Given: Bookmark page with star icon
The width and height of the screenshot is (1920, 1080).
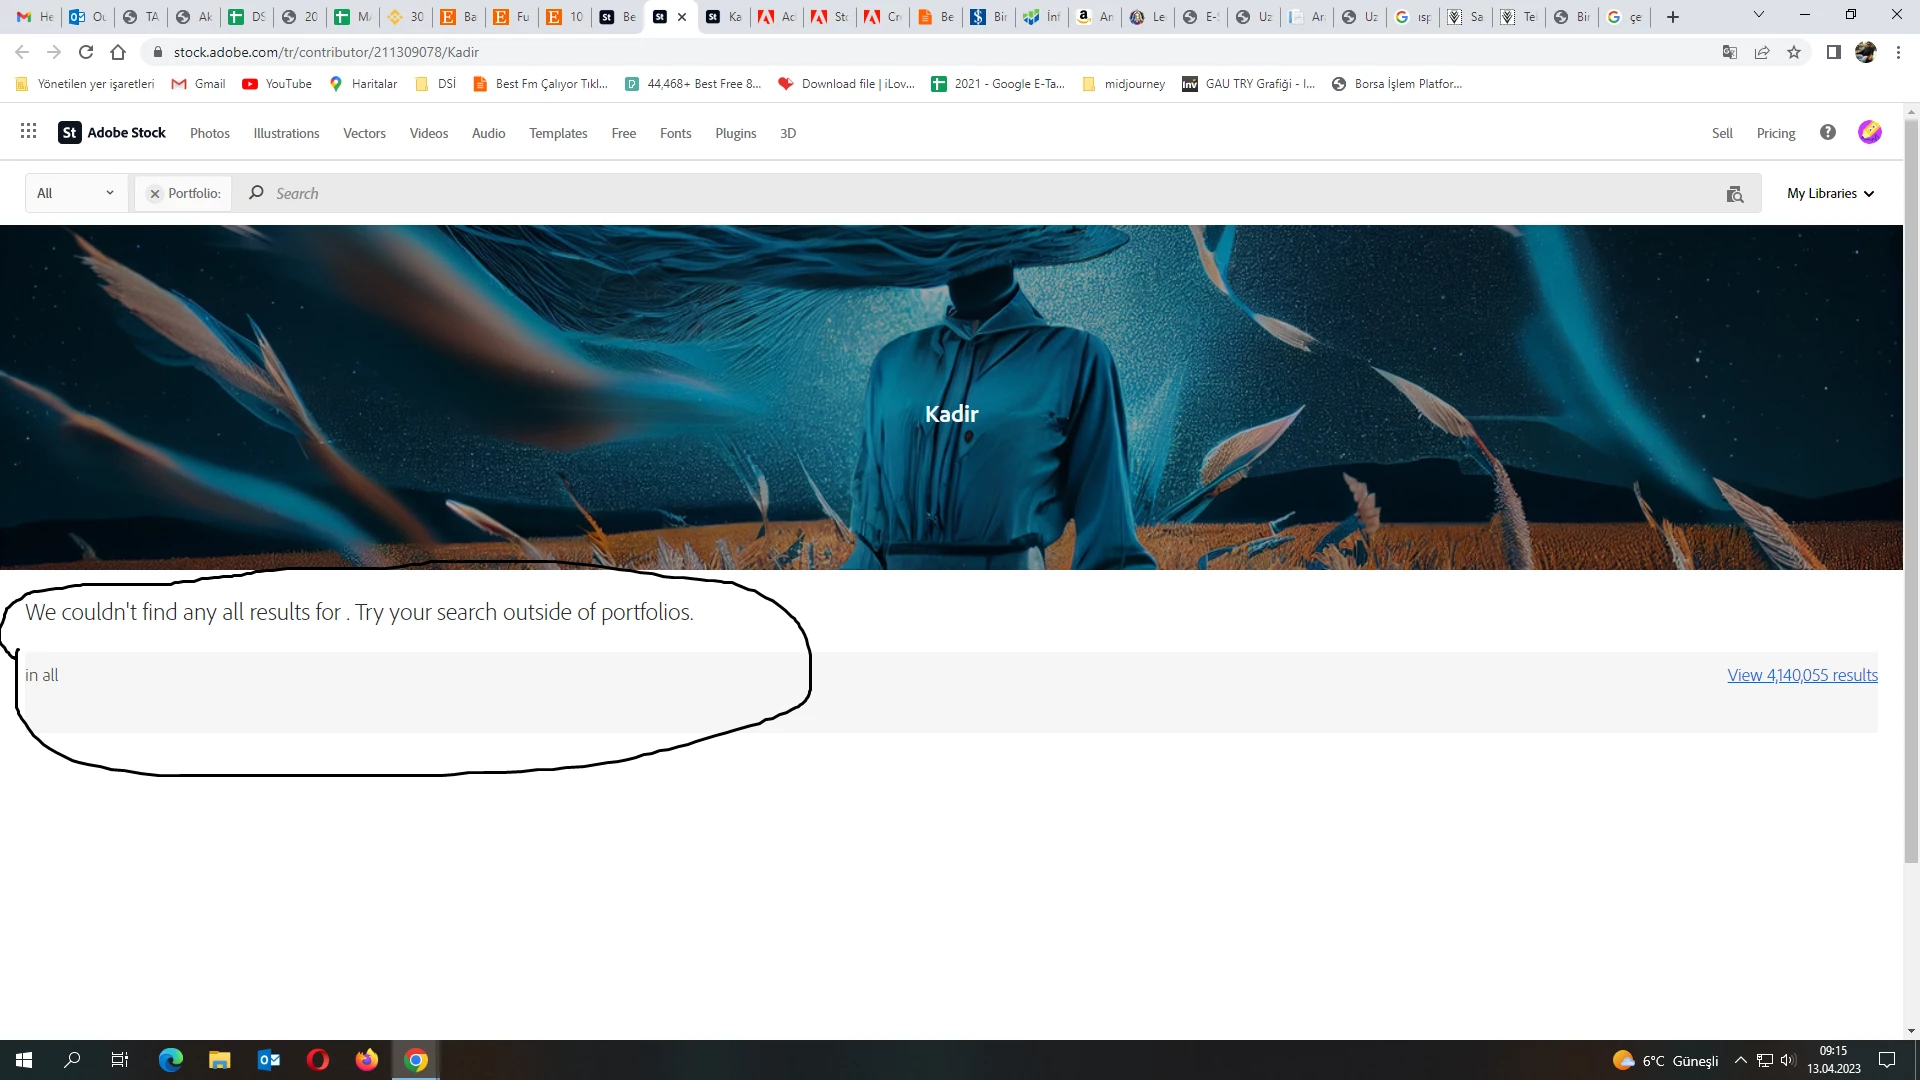Looking at the screenshot, I should (1794, 52).
